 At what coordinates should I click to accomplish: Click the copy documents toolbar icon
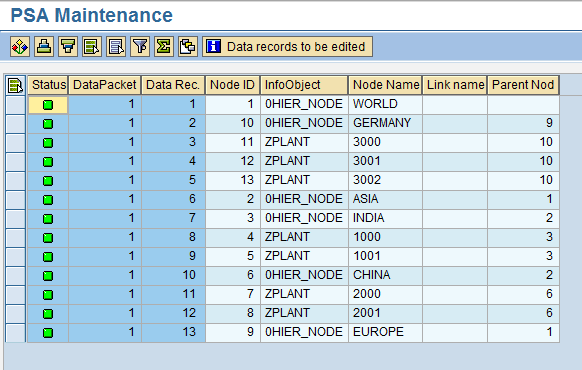188,47
